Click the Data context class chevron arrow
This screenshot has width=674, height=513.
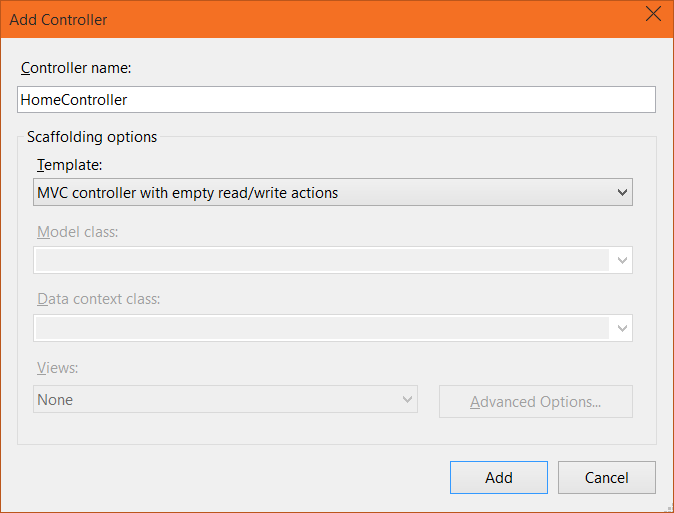[622, 328]
